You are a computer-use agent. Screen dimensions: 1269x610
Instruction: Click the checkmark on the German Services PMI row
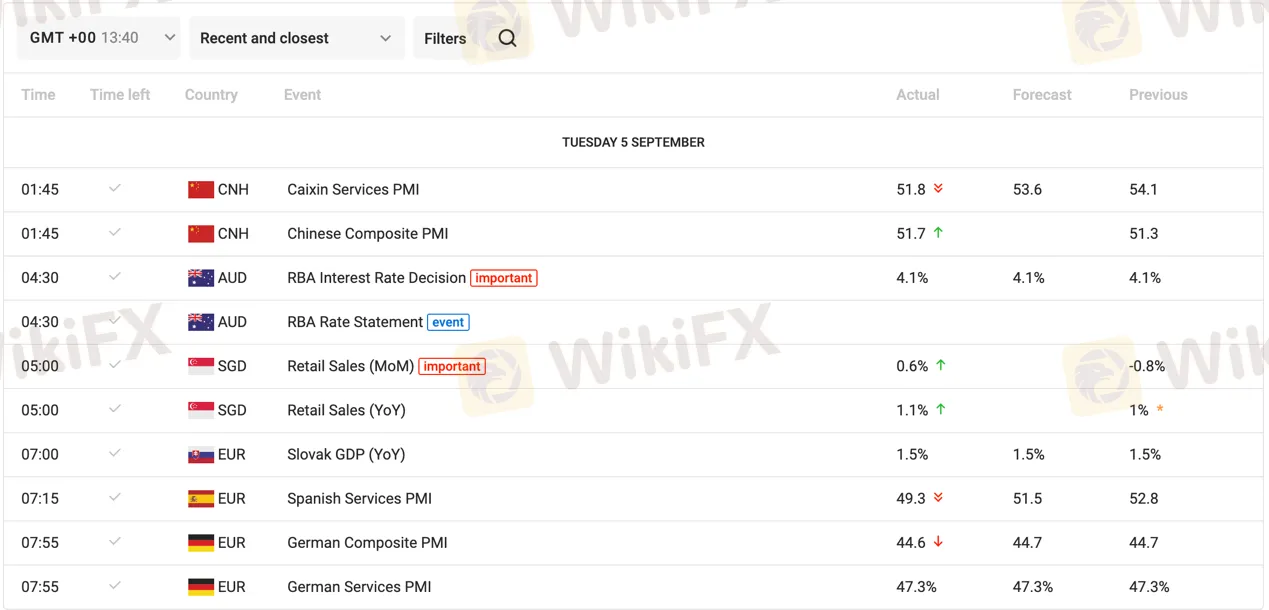[115, 586]
